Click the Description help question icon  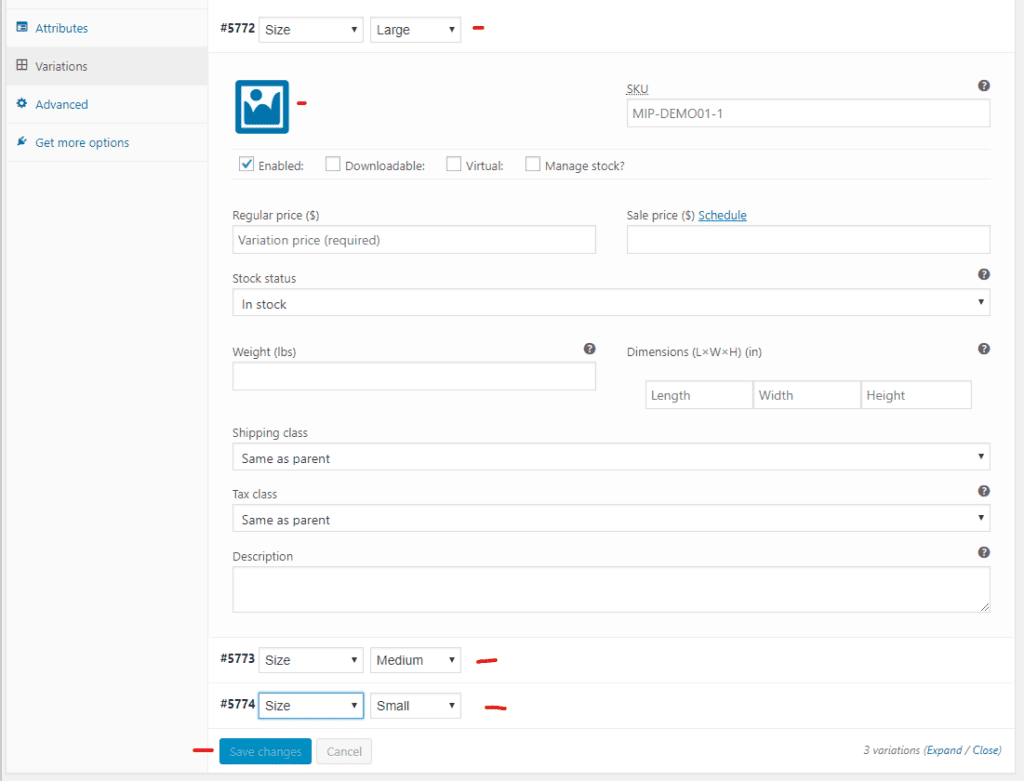coord(984,552)
